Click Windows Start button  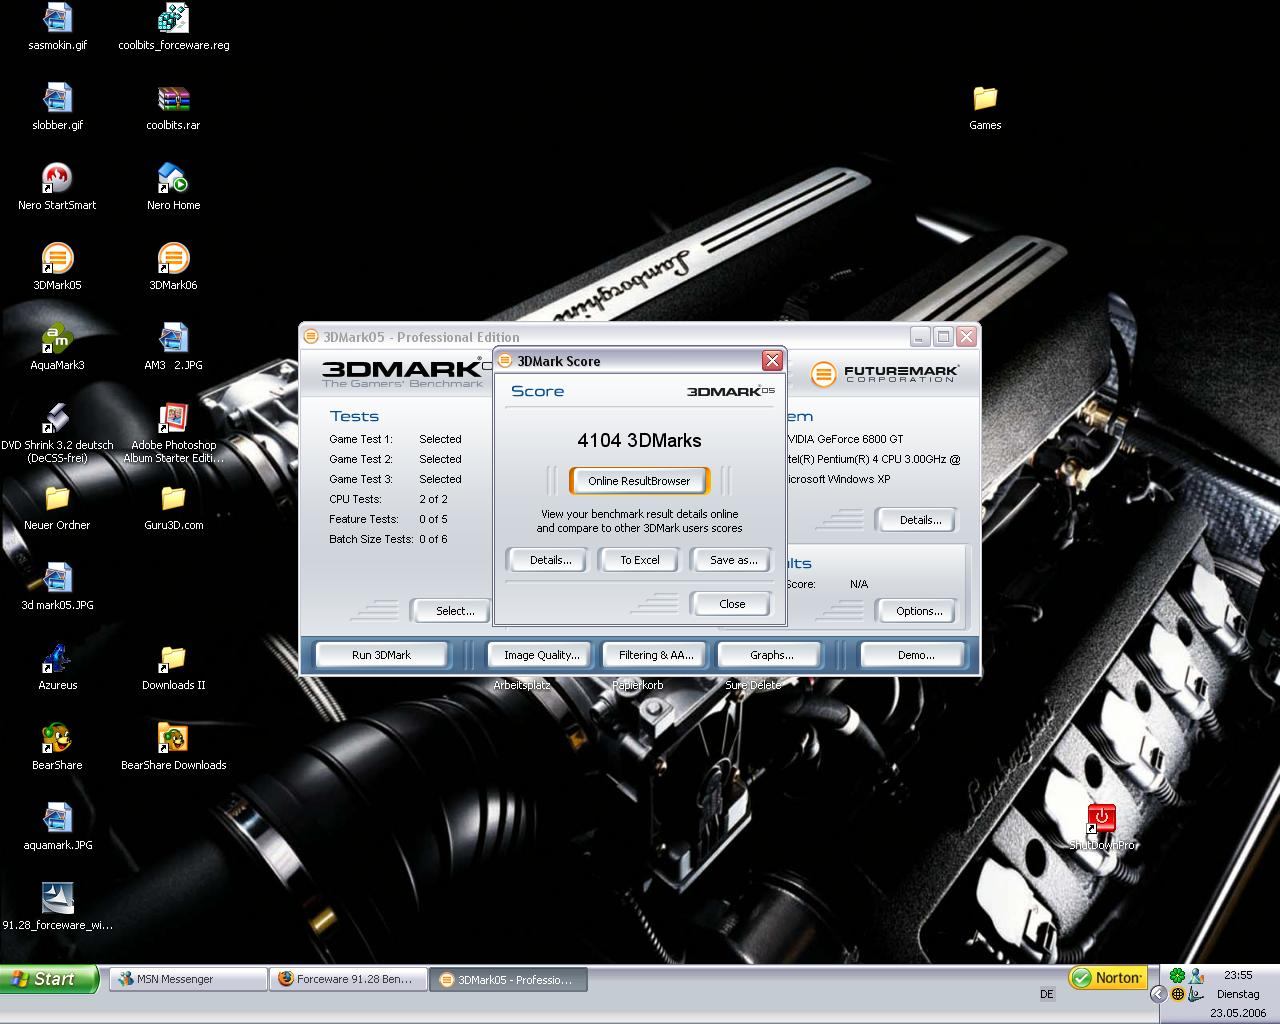tap(49, 979)
